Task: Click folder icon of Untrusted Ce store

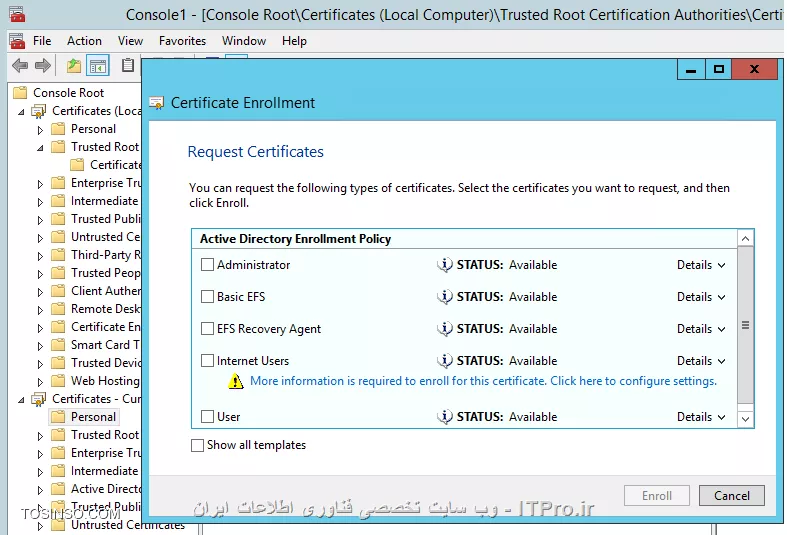Action: tap(58, 237)
